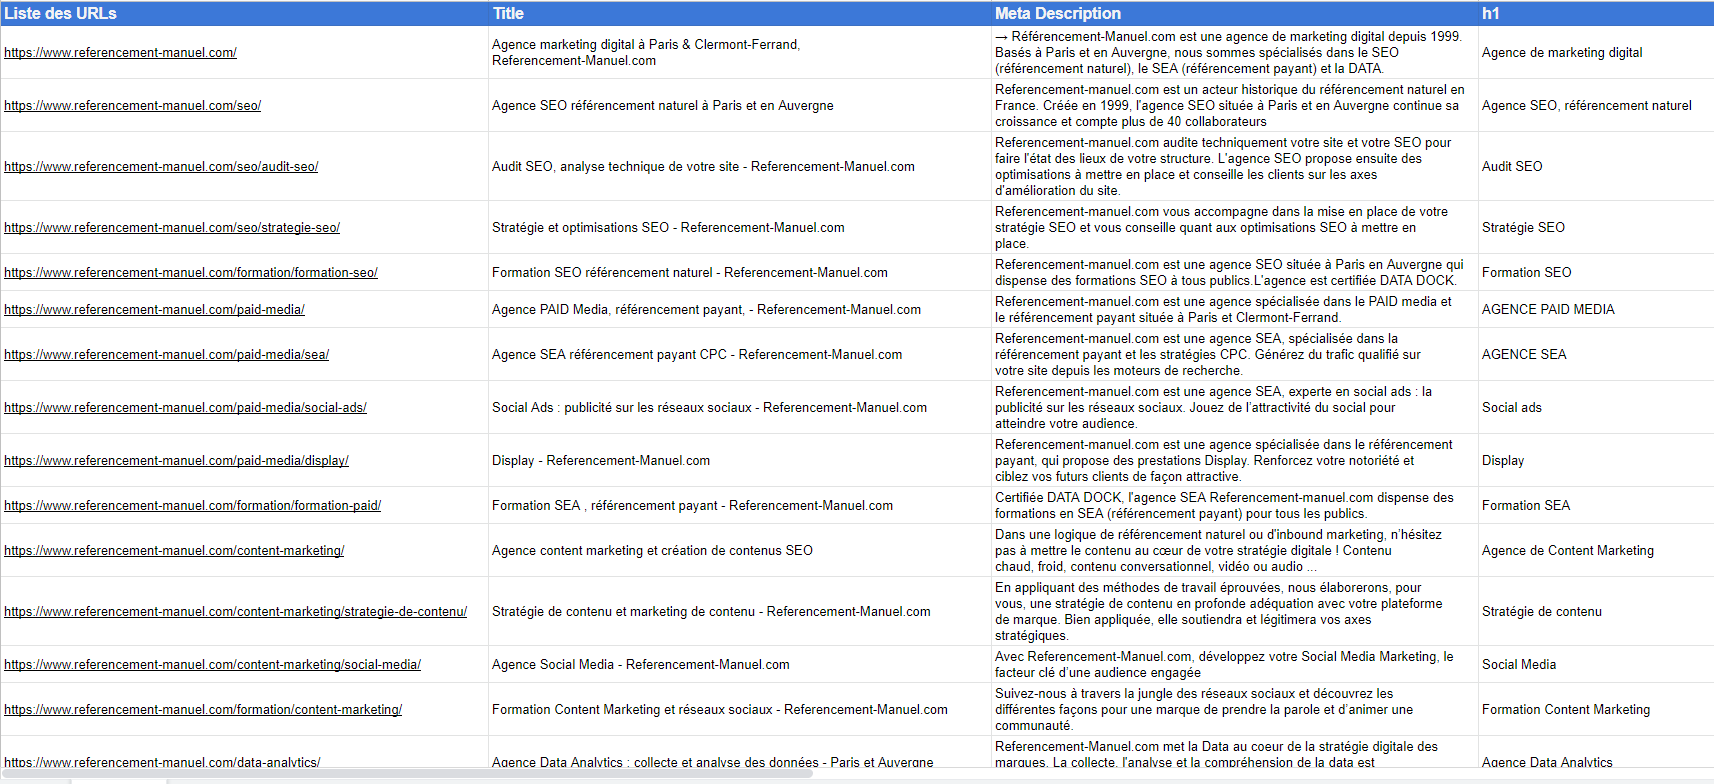The height and width of the screenshot is (784, 1714).
Task: Click the horizontal scrollbar at the bottom
Action: pos(407,773)
